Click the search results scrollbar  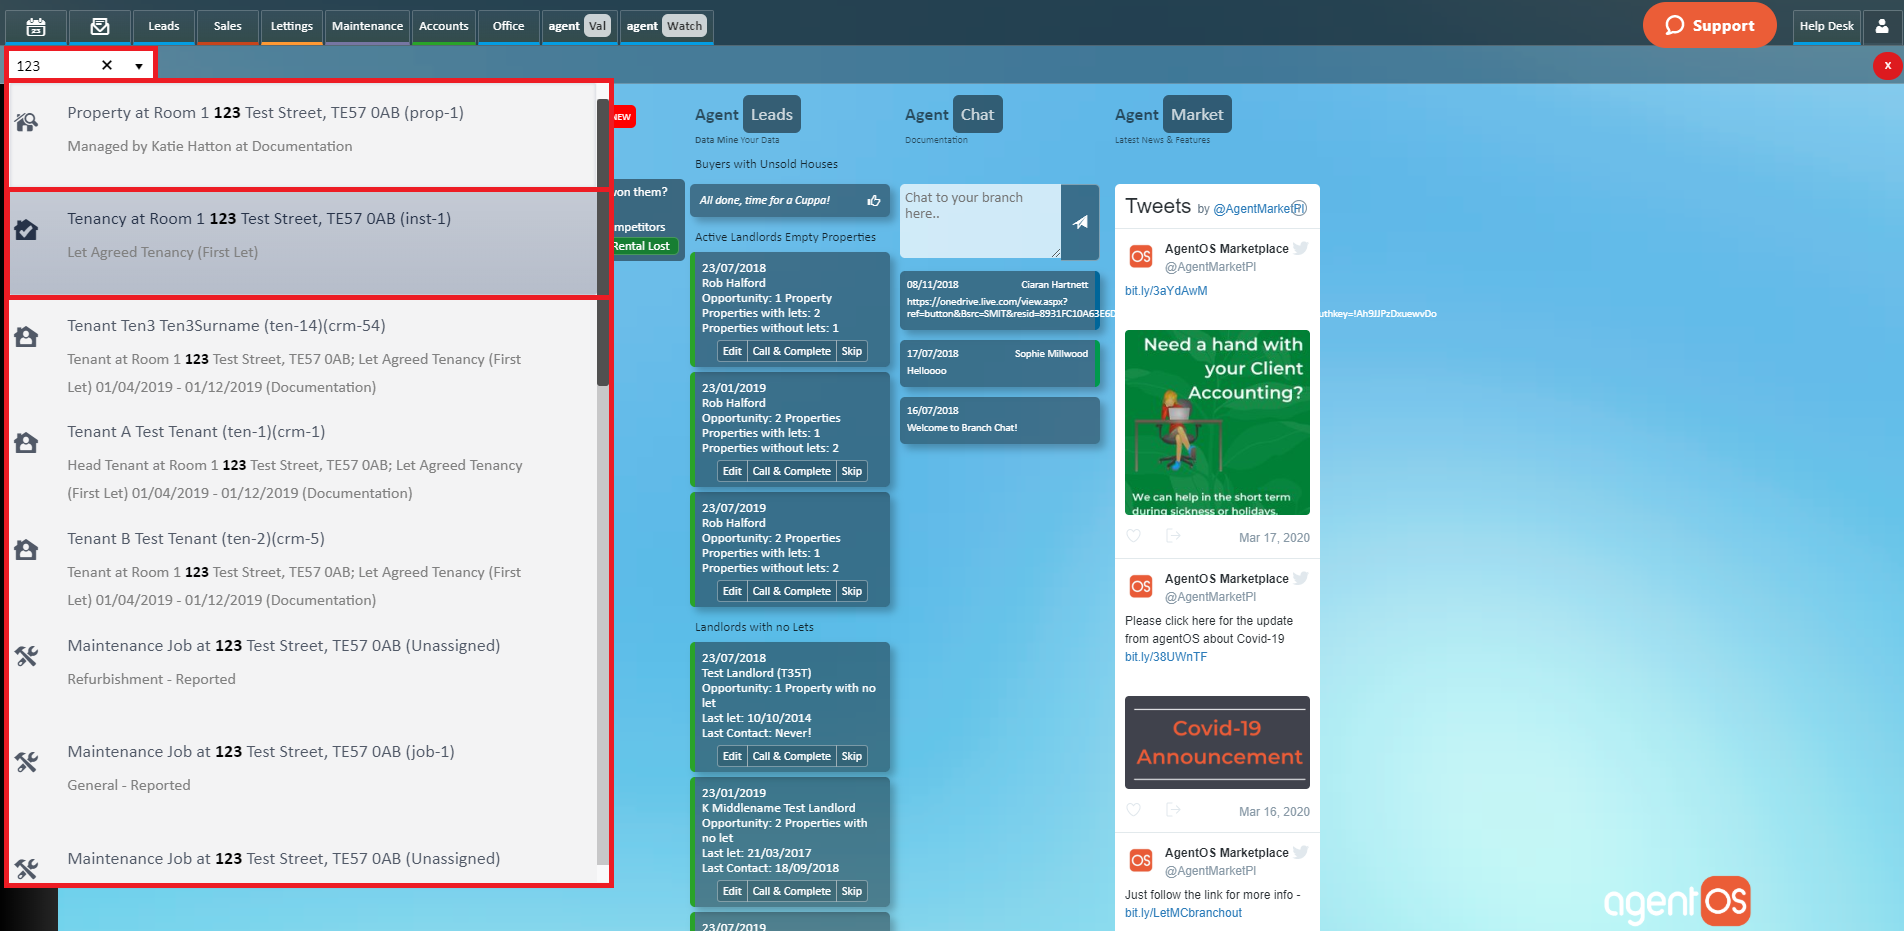tap(602, 242)
